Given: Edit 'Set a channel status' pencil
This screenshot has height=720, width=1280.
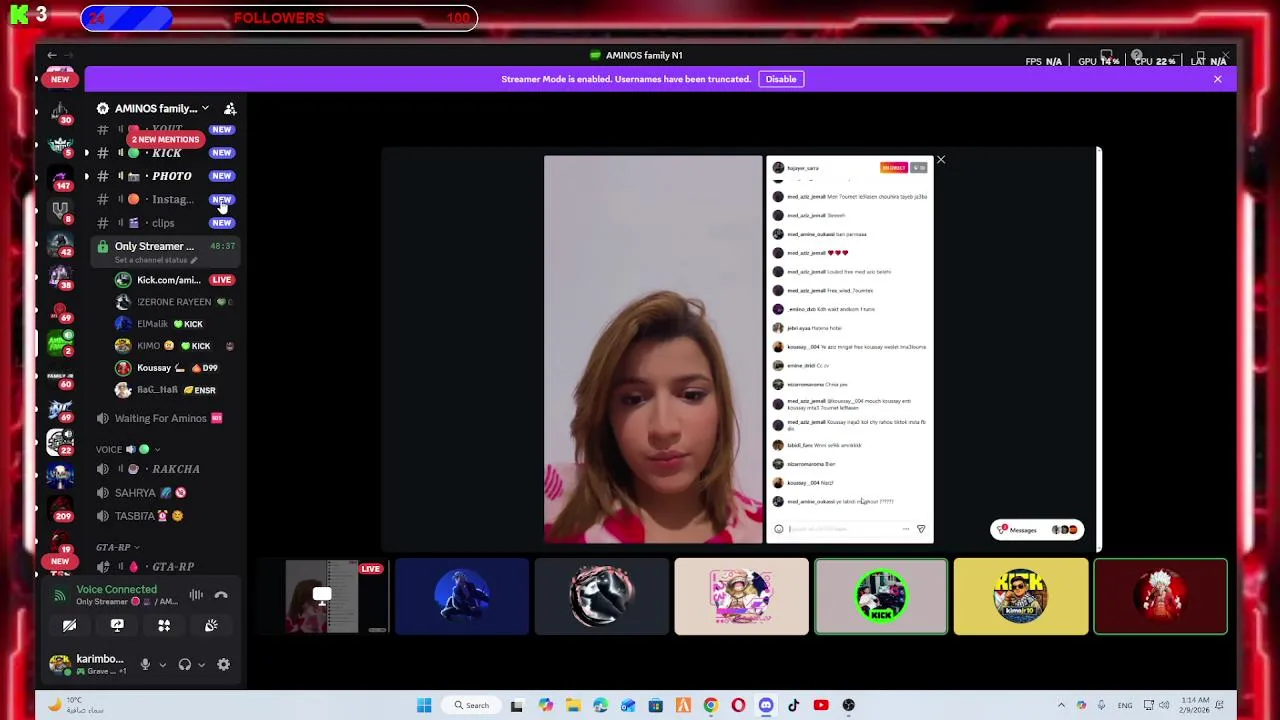Looking at the screenshot, I should [194, 260].
